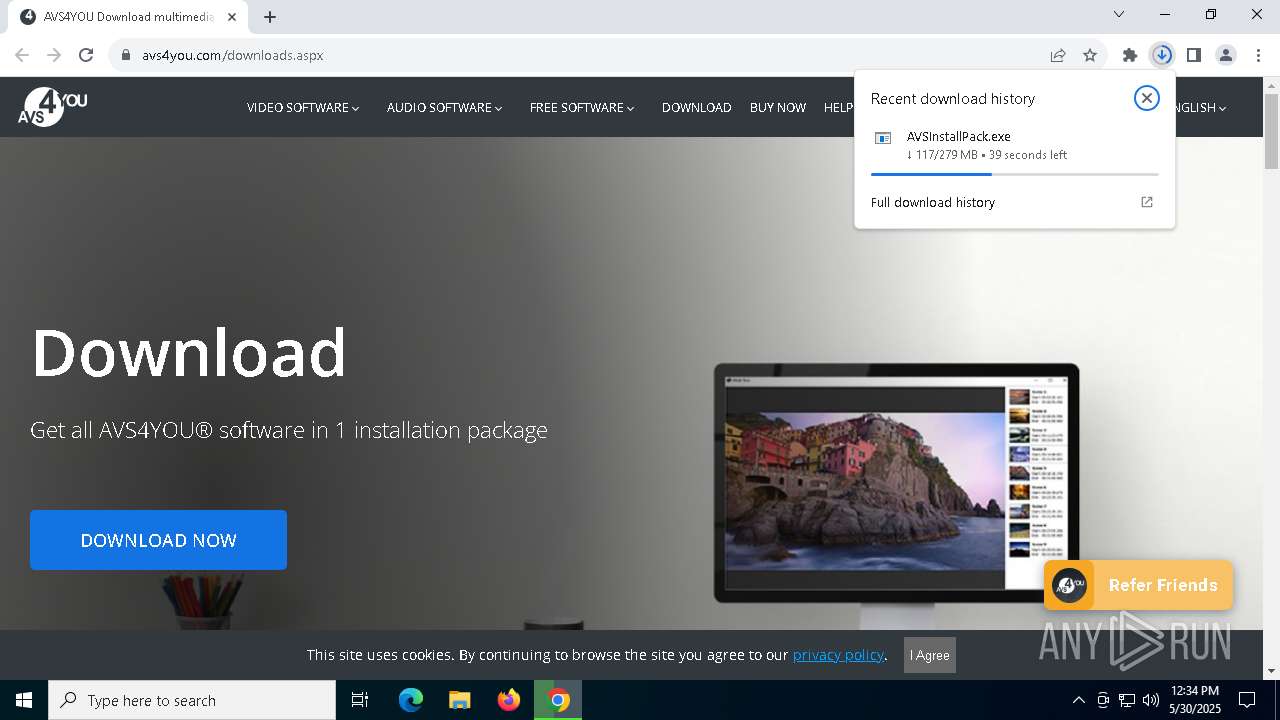Expand the VIDEO SOFTWARE menu
This screenshot has height=720, width=1280.
pos(303,107)
